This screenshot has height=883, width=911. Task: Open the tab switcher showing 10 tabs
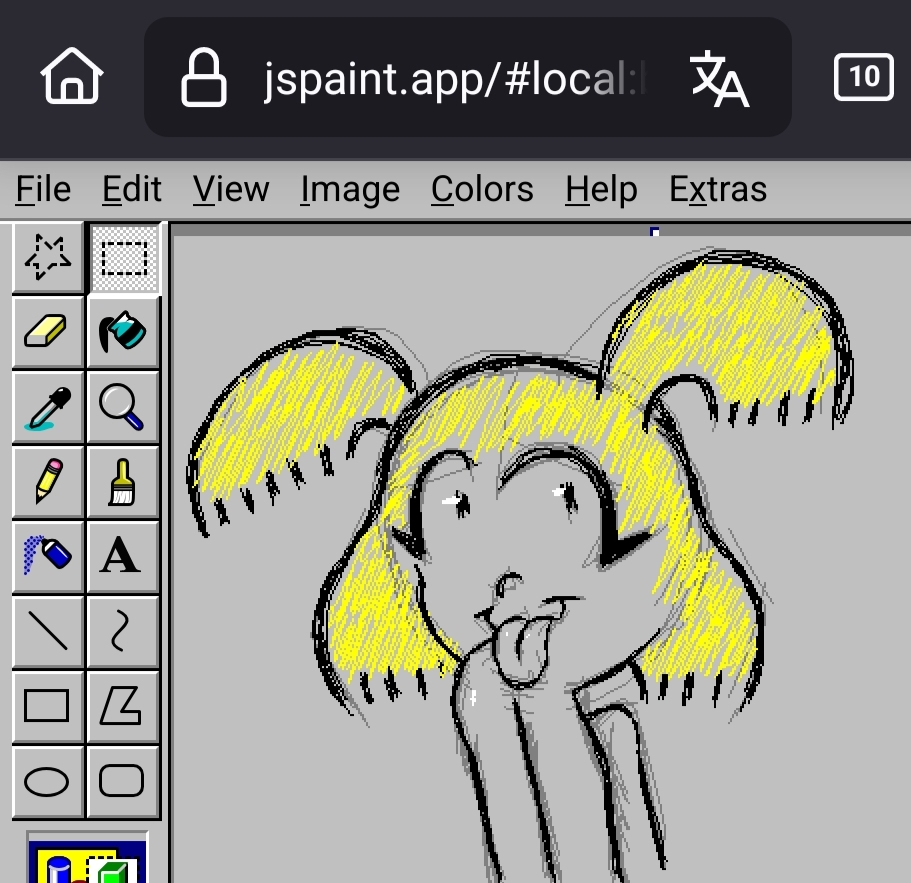[864, 77]
